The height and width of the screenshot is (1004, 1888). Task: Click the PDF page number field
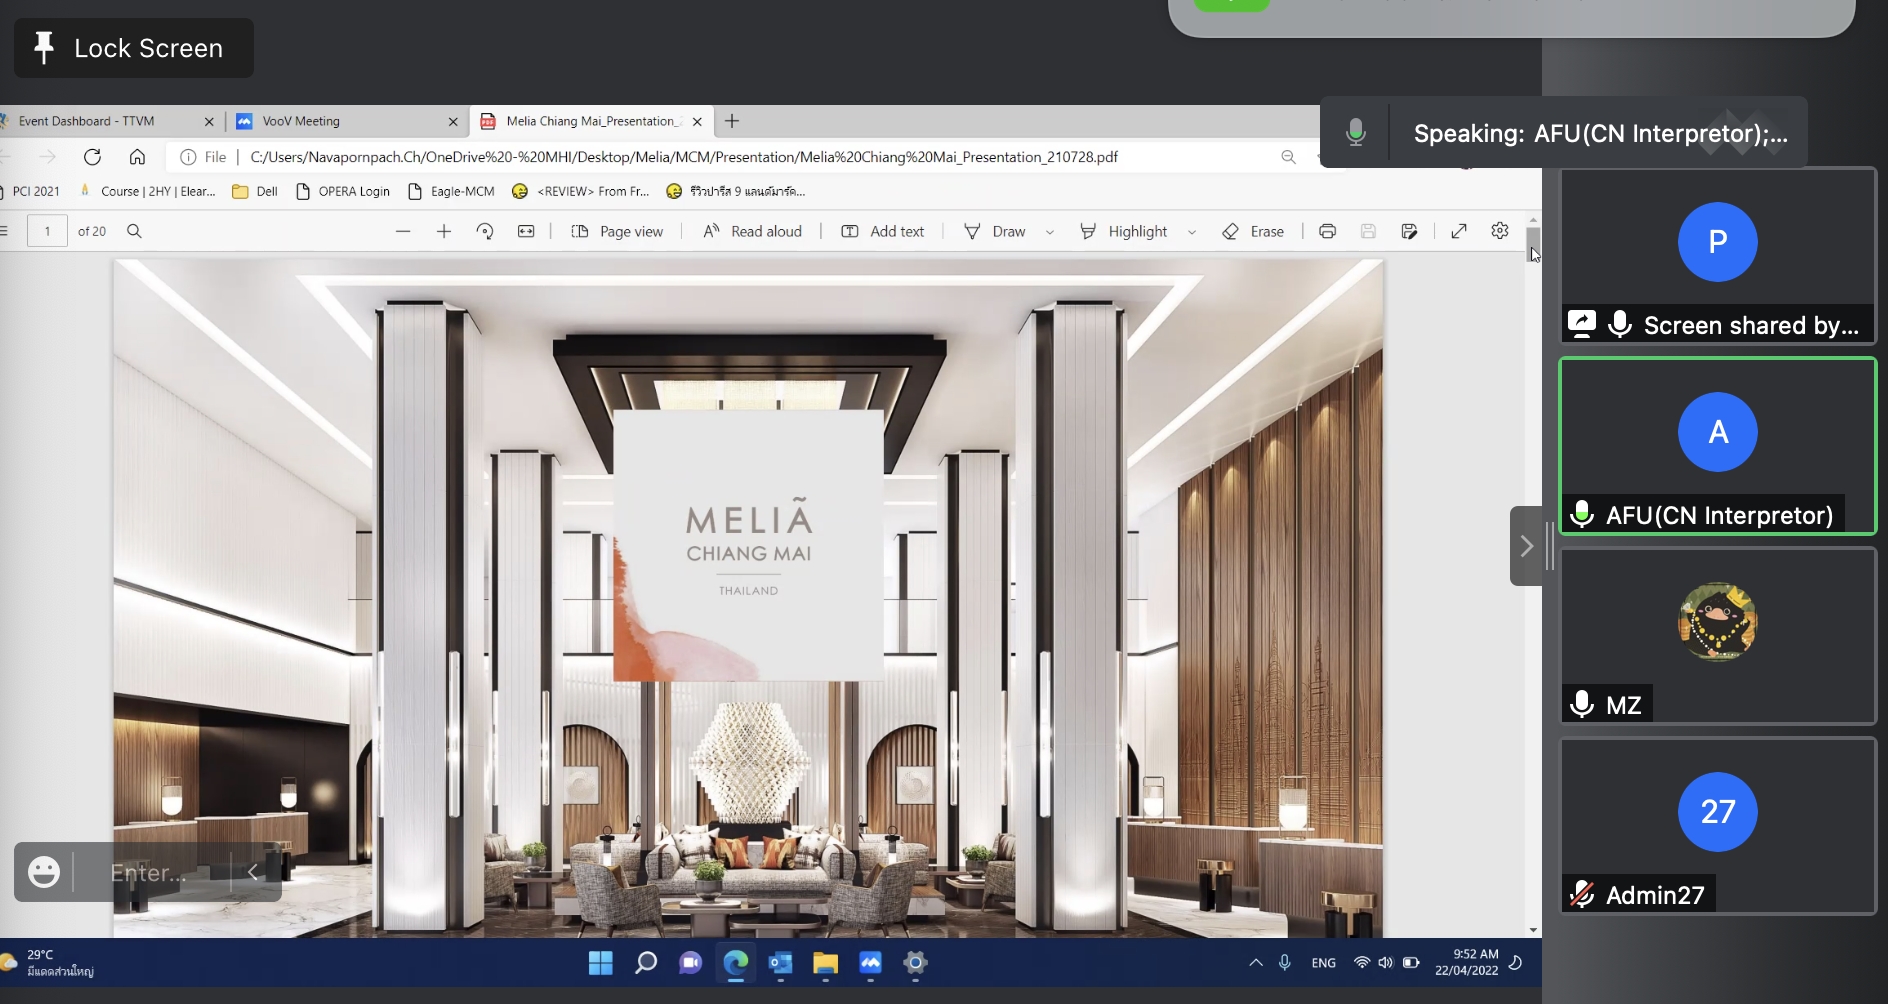click(47, 231)
